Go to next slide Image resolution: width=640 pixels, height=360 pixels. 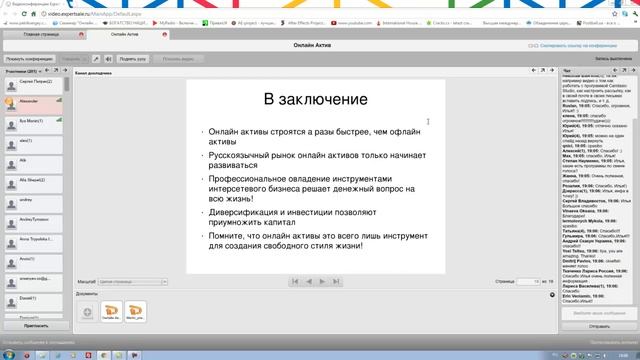click(x=322, y=282)
